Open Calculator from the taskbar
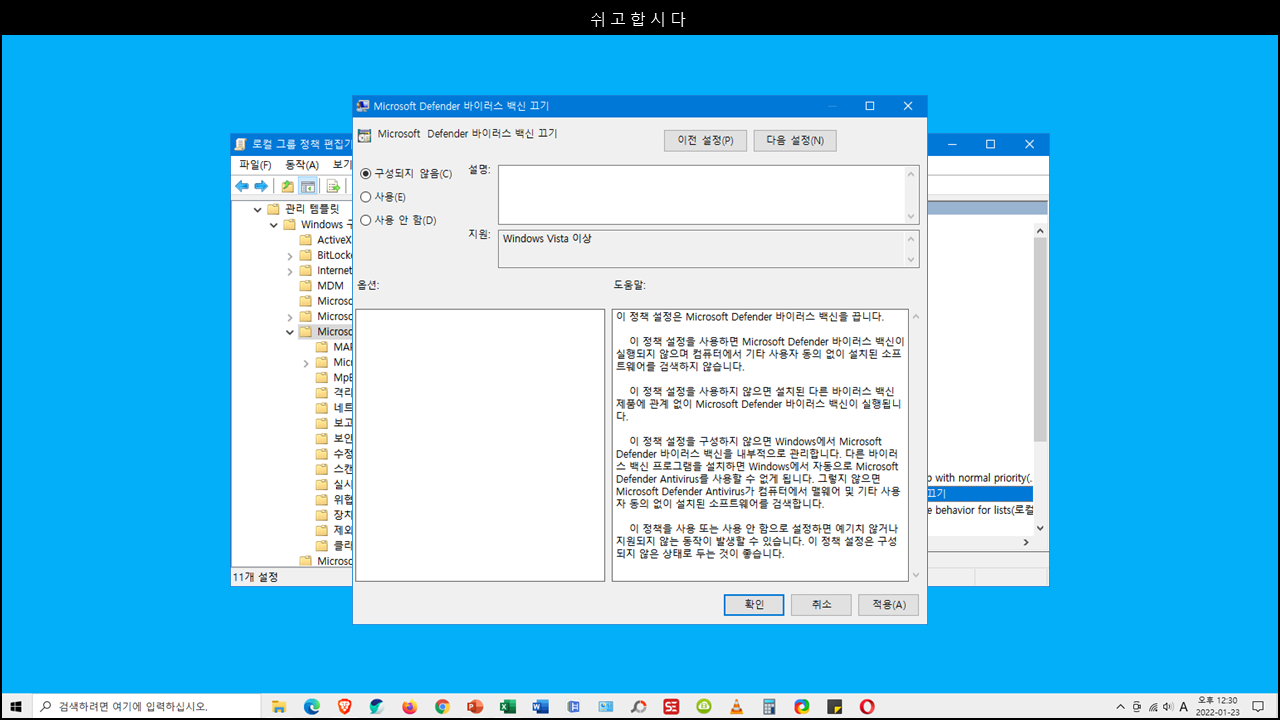1280x720 pixels. [x=769, y=706]
